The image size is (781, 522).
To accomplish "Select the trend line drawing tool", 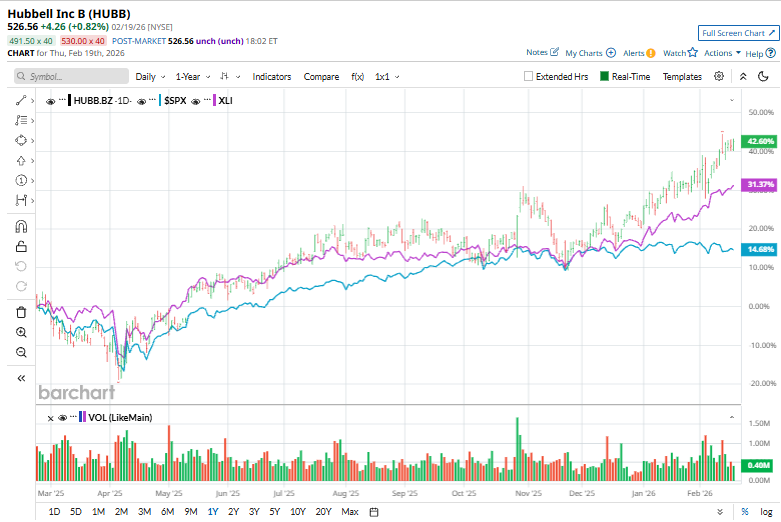I will [x=21, y=101].
